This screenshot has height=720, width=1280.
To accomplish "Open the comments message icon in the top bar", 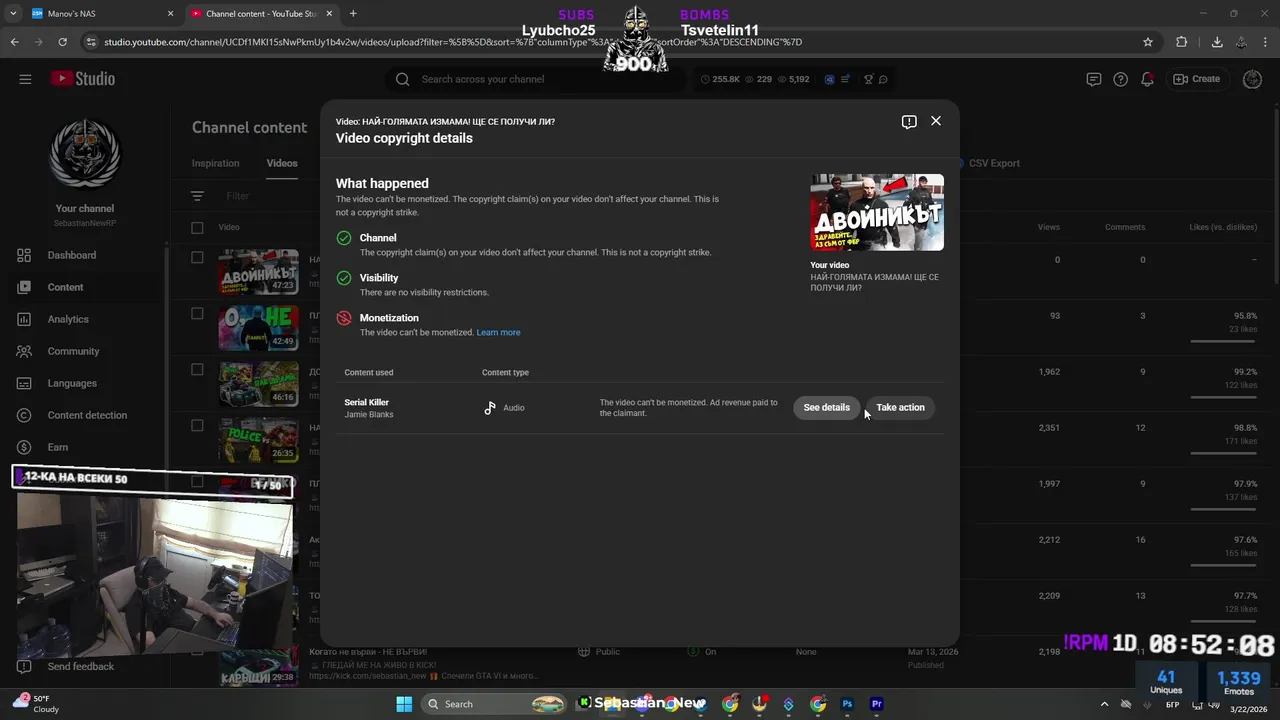I will (1094, 79).
